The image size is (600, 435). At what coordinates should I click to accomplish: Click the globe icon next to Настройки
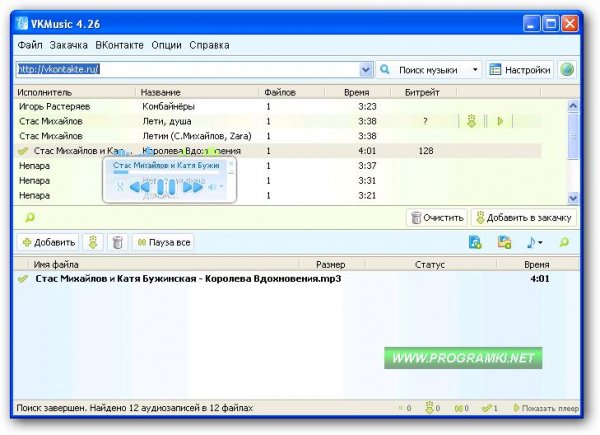click(x=567, y=70)
